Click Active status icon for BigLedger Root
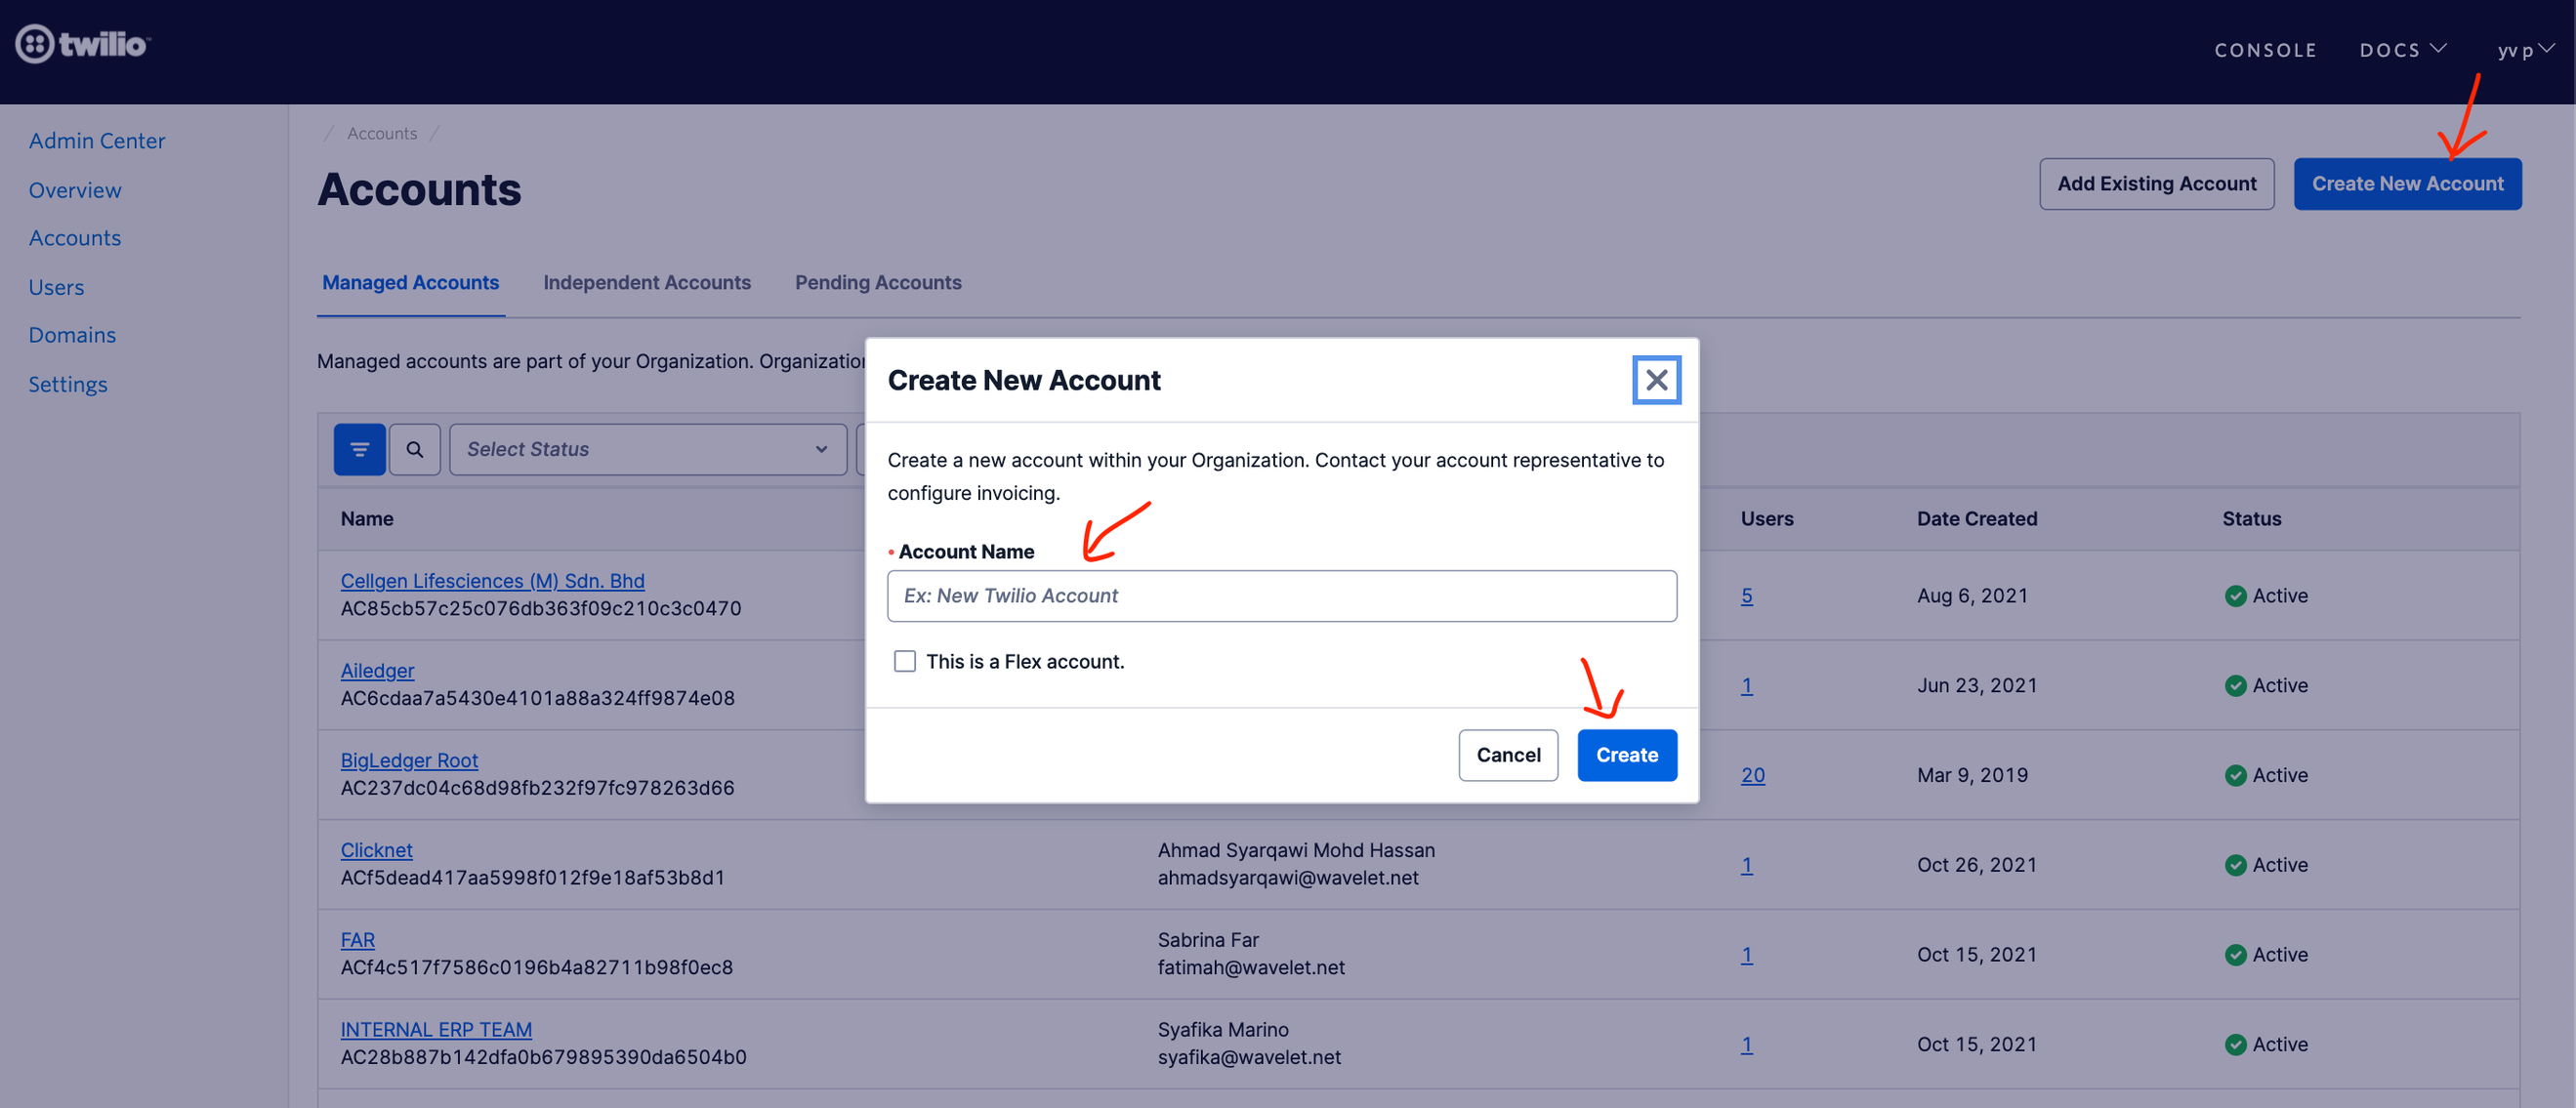This screenshot has width=2576, height=1108. [2235, 775]
